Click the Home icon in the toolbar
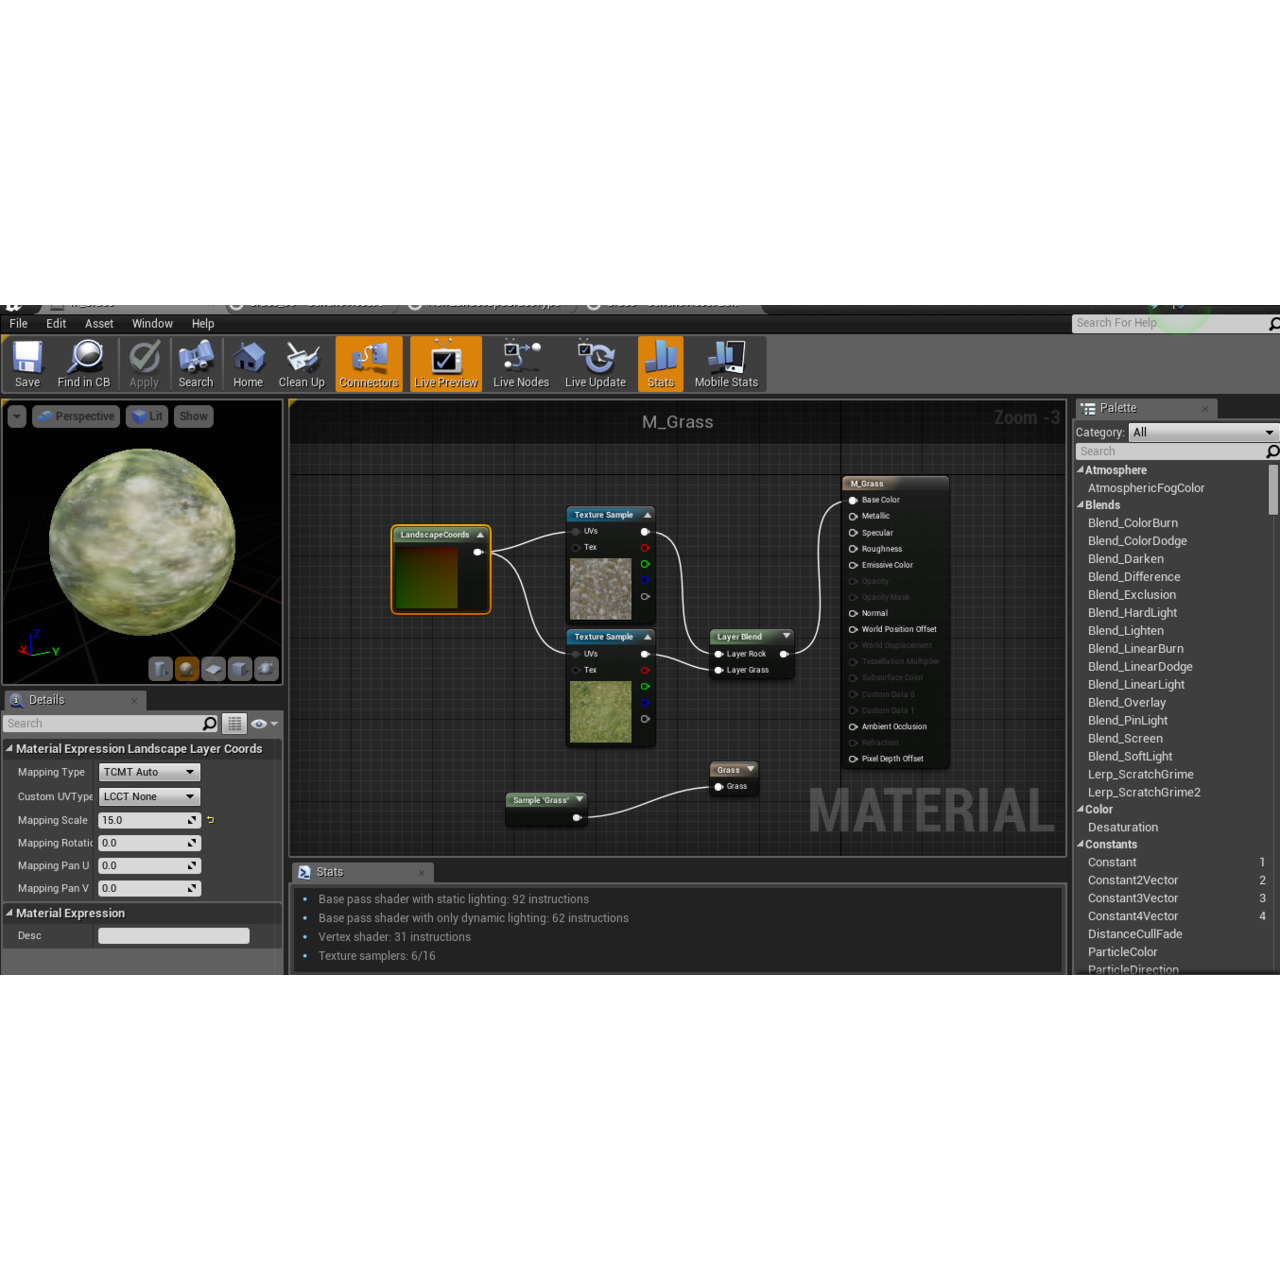The image size is (1280, 1280). point(247,363)
